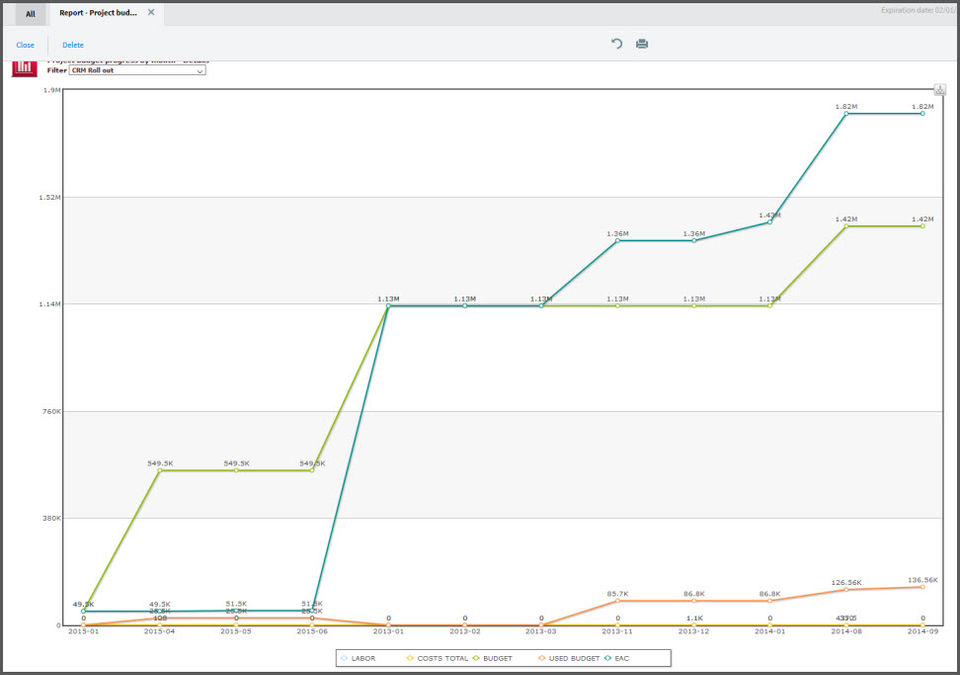Switch to the All tab
960x675 pixels.
tap(30, 14)
